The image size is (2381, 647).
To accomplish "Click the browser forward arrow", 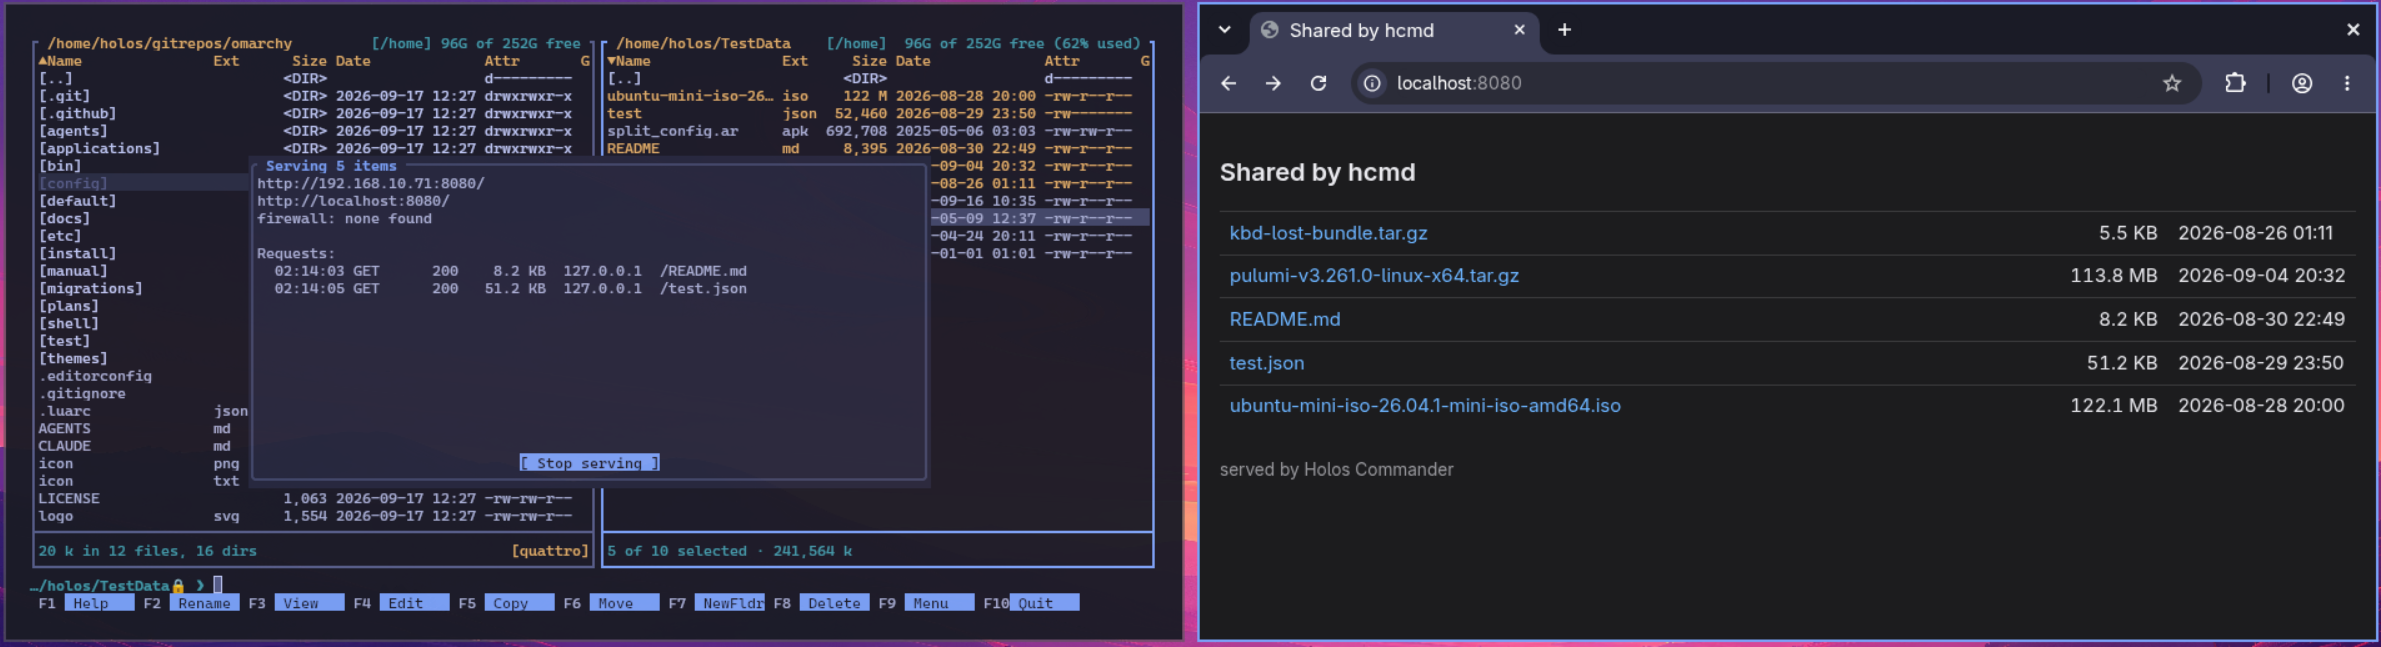I will 1273,84.
